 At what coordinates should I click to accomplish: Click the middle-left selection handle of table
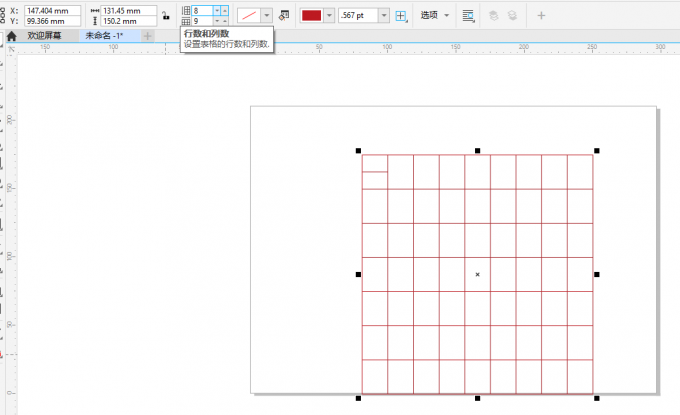358,274
